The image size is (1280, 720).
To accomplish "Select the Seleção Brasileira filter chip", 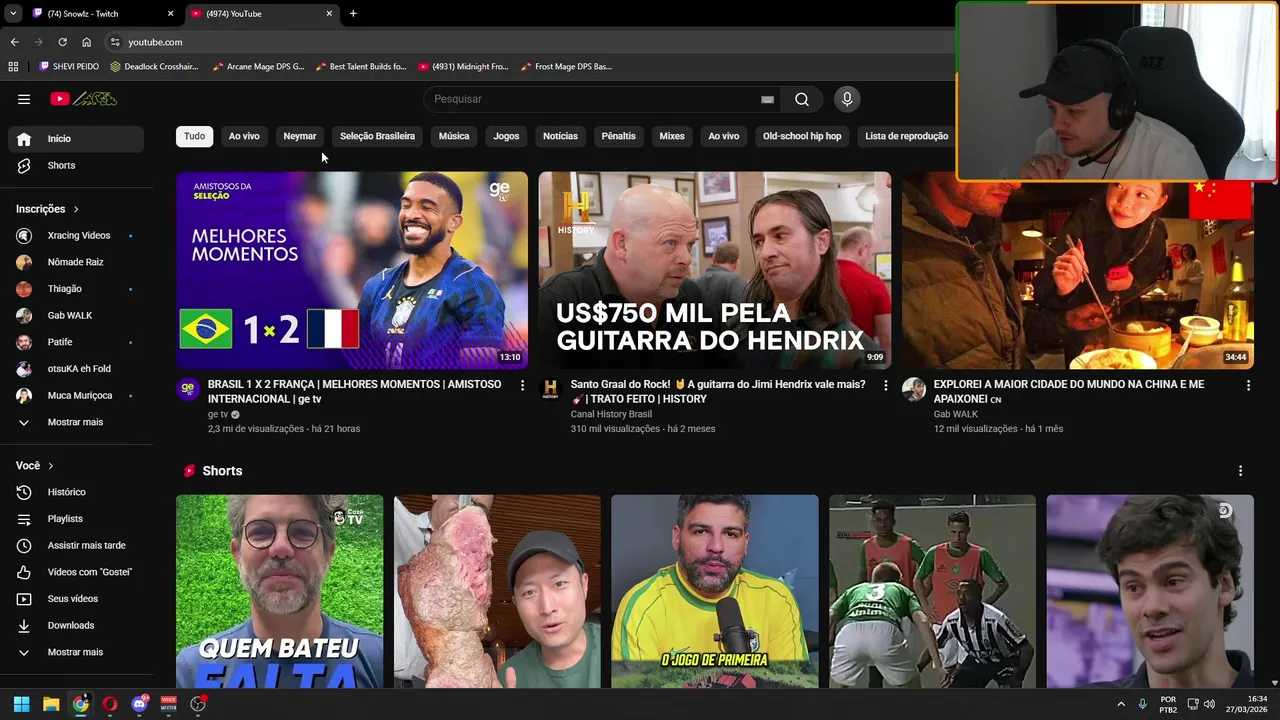I will pyautogui.click(x=377, y=136).
